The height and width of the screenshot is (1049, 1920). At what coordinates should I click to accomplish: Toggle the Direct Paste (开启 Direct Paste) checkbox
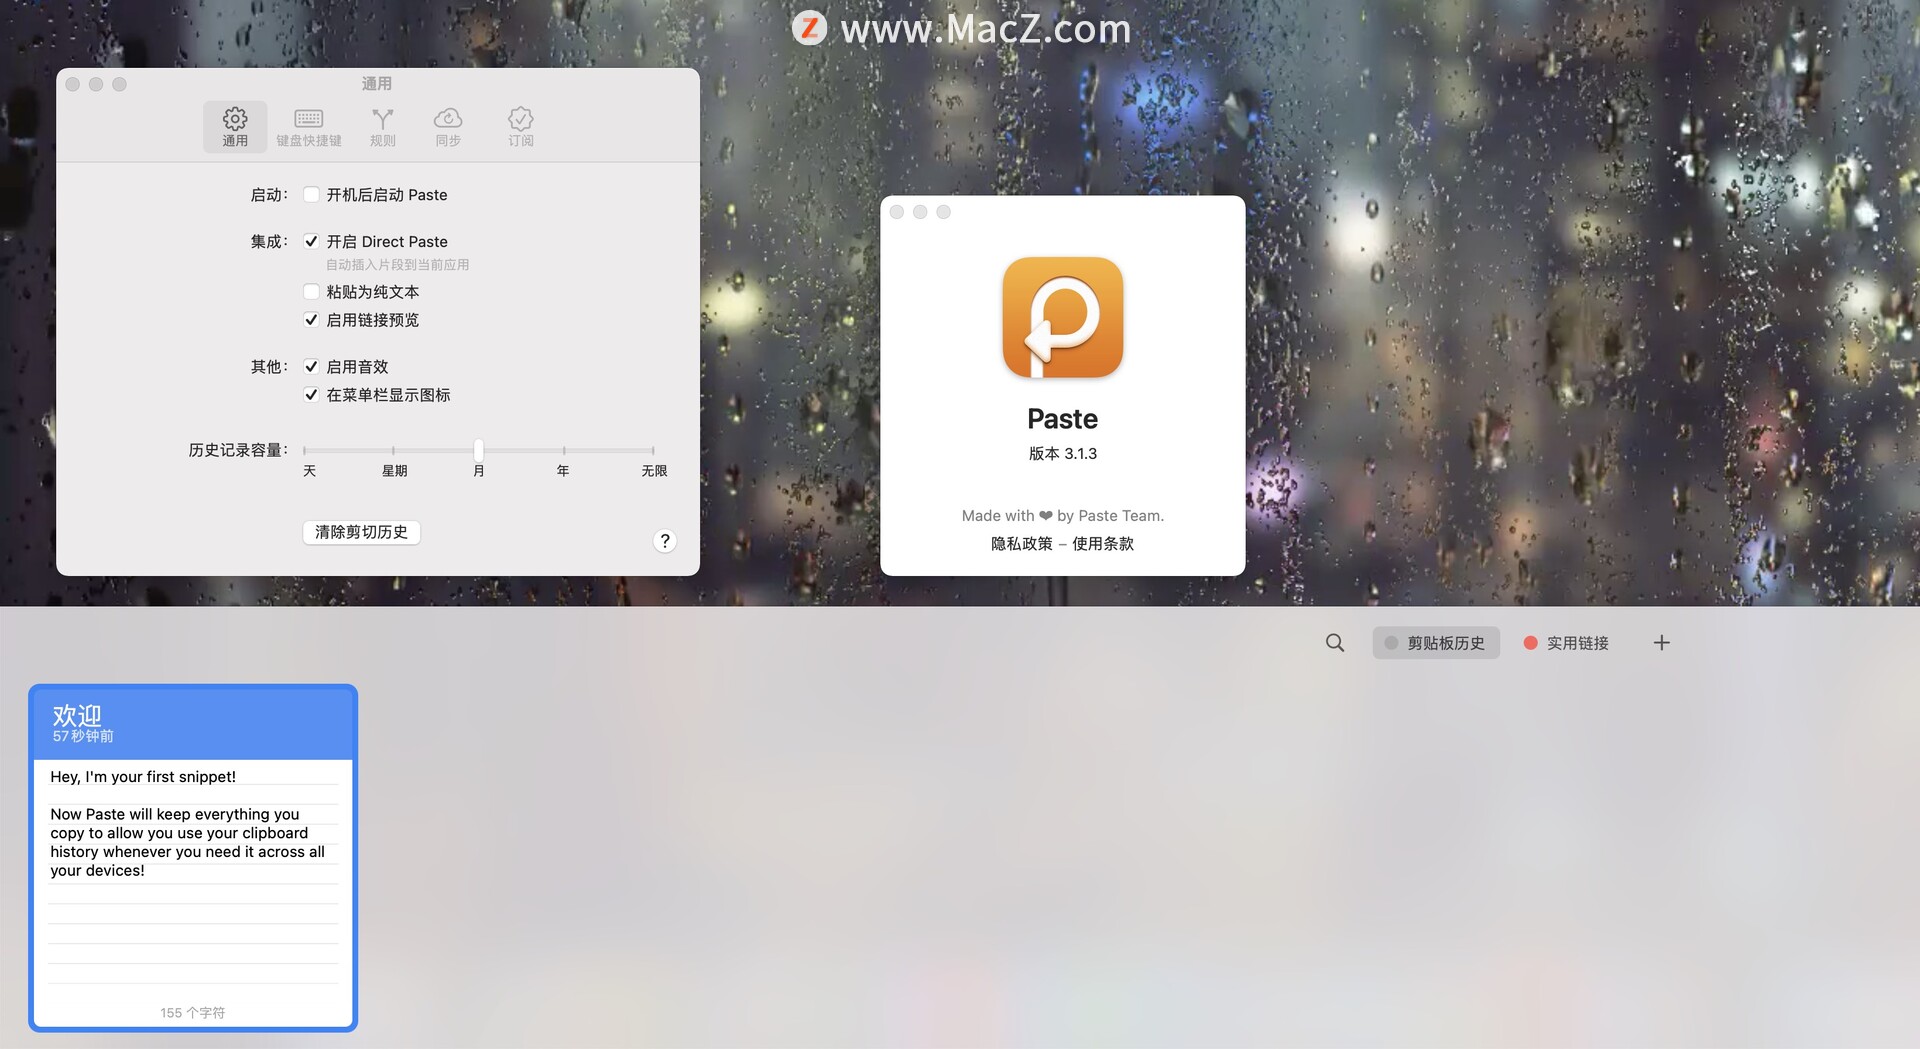(311, 241)
